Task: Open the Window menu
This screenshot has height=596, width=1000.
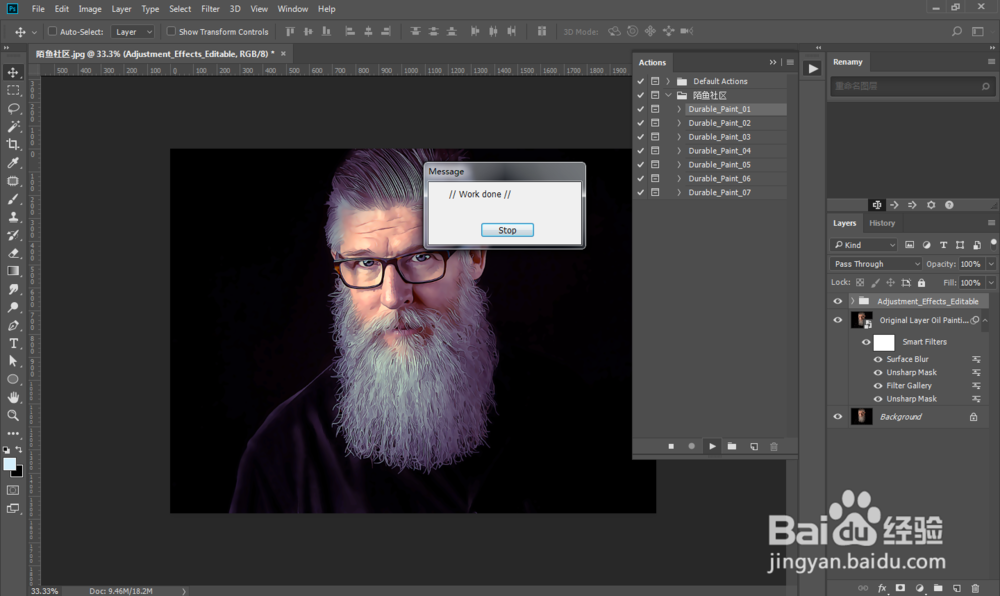Action: click(293, 9)
